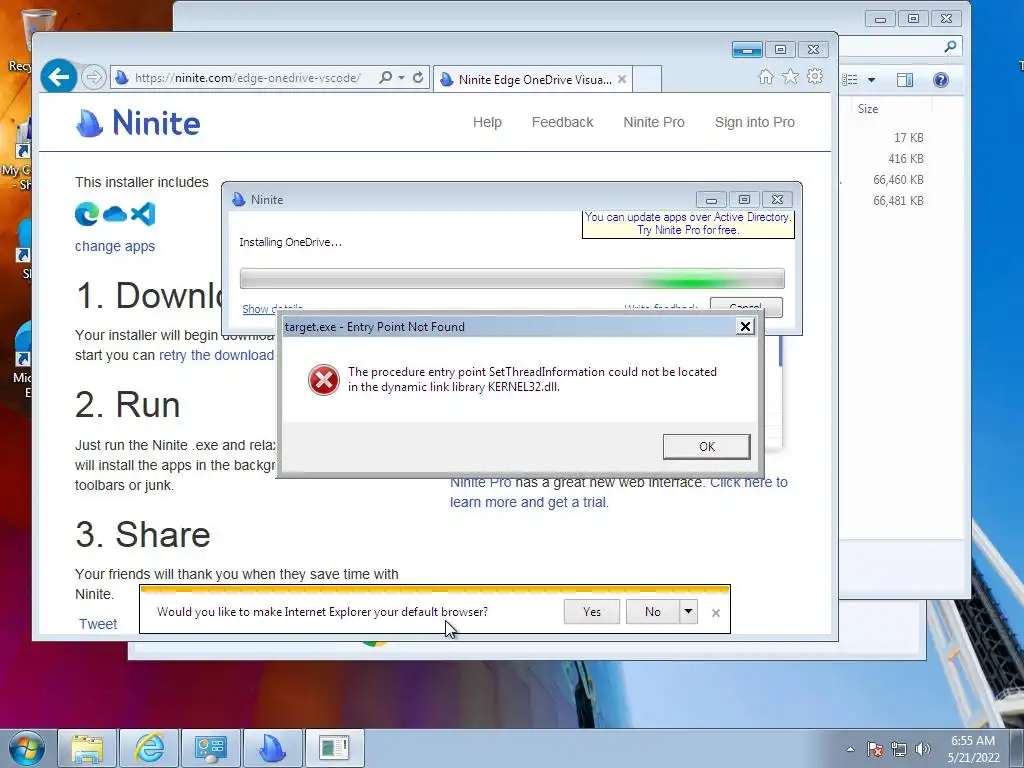Open Windows Explorer from taskbar
Viewport: 1024px width, 768px height.
click(87, 748)
